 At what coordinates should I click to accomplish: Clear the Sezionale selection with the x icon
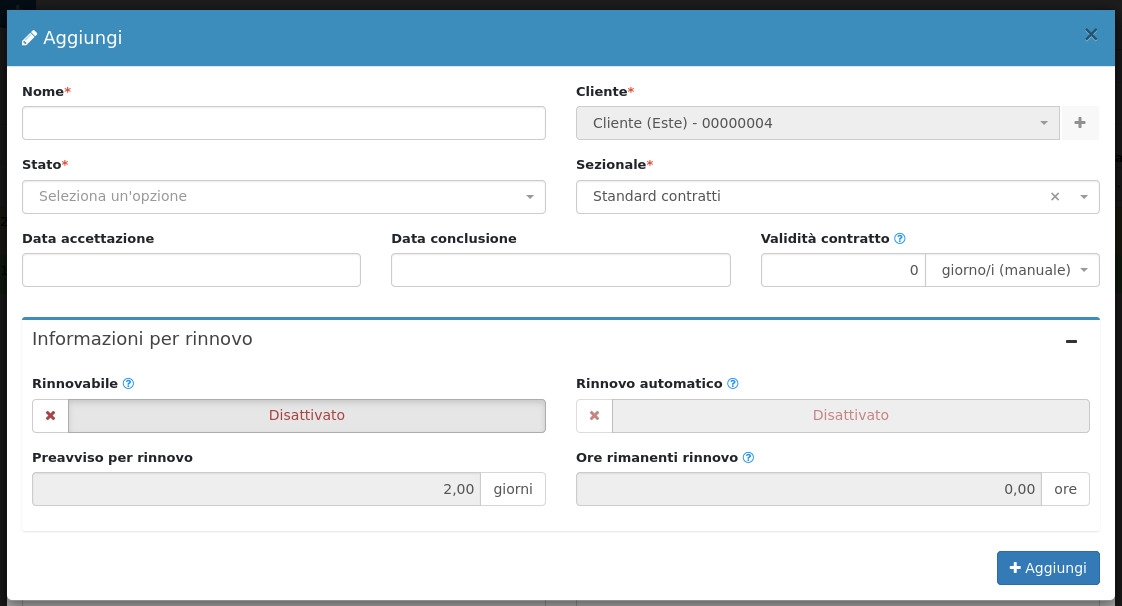pyautogui.click(x=1054, y=197)
